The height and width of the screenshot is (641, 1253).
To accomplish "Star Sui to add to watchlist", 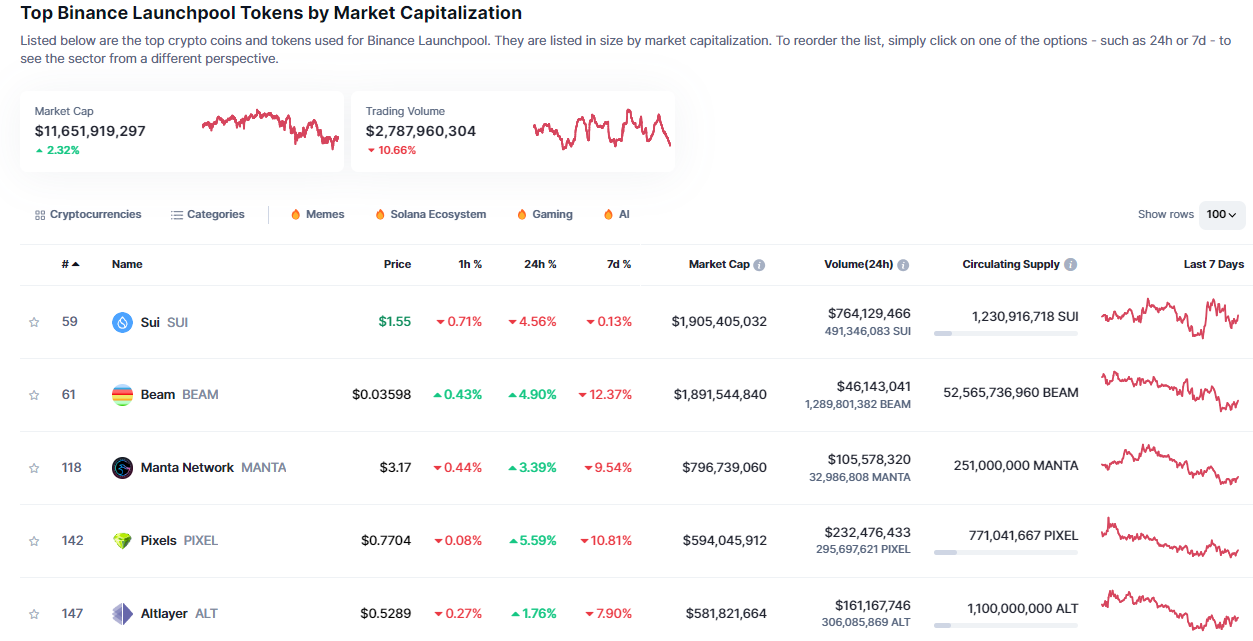I will point(34,322).
